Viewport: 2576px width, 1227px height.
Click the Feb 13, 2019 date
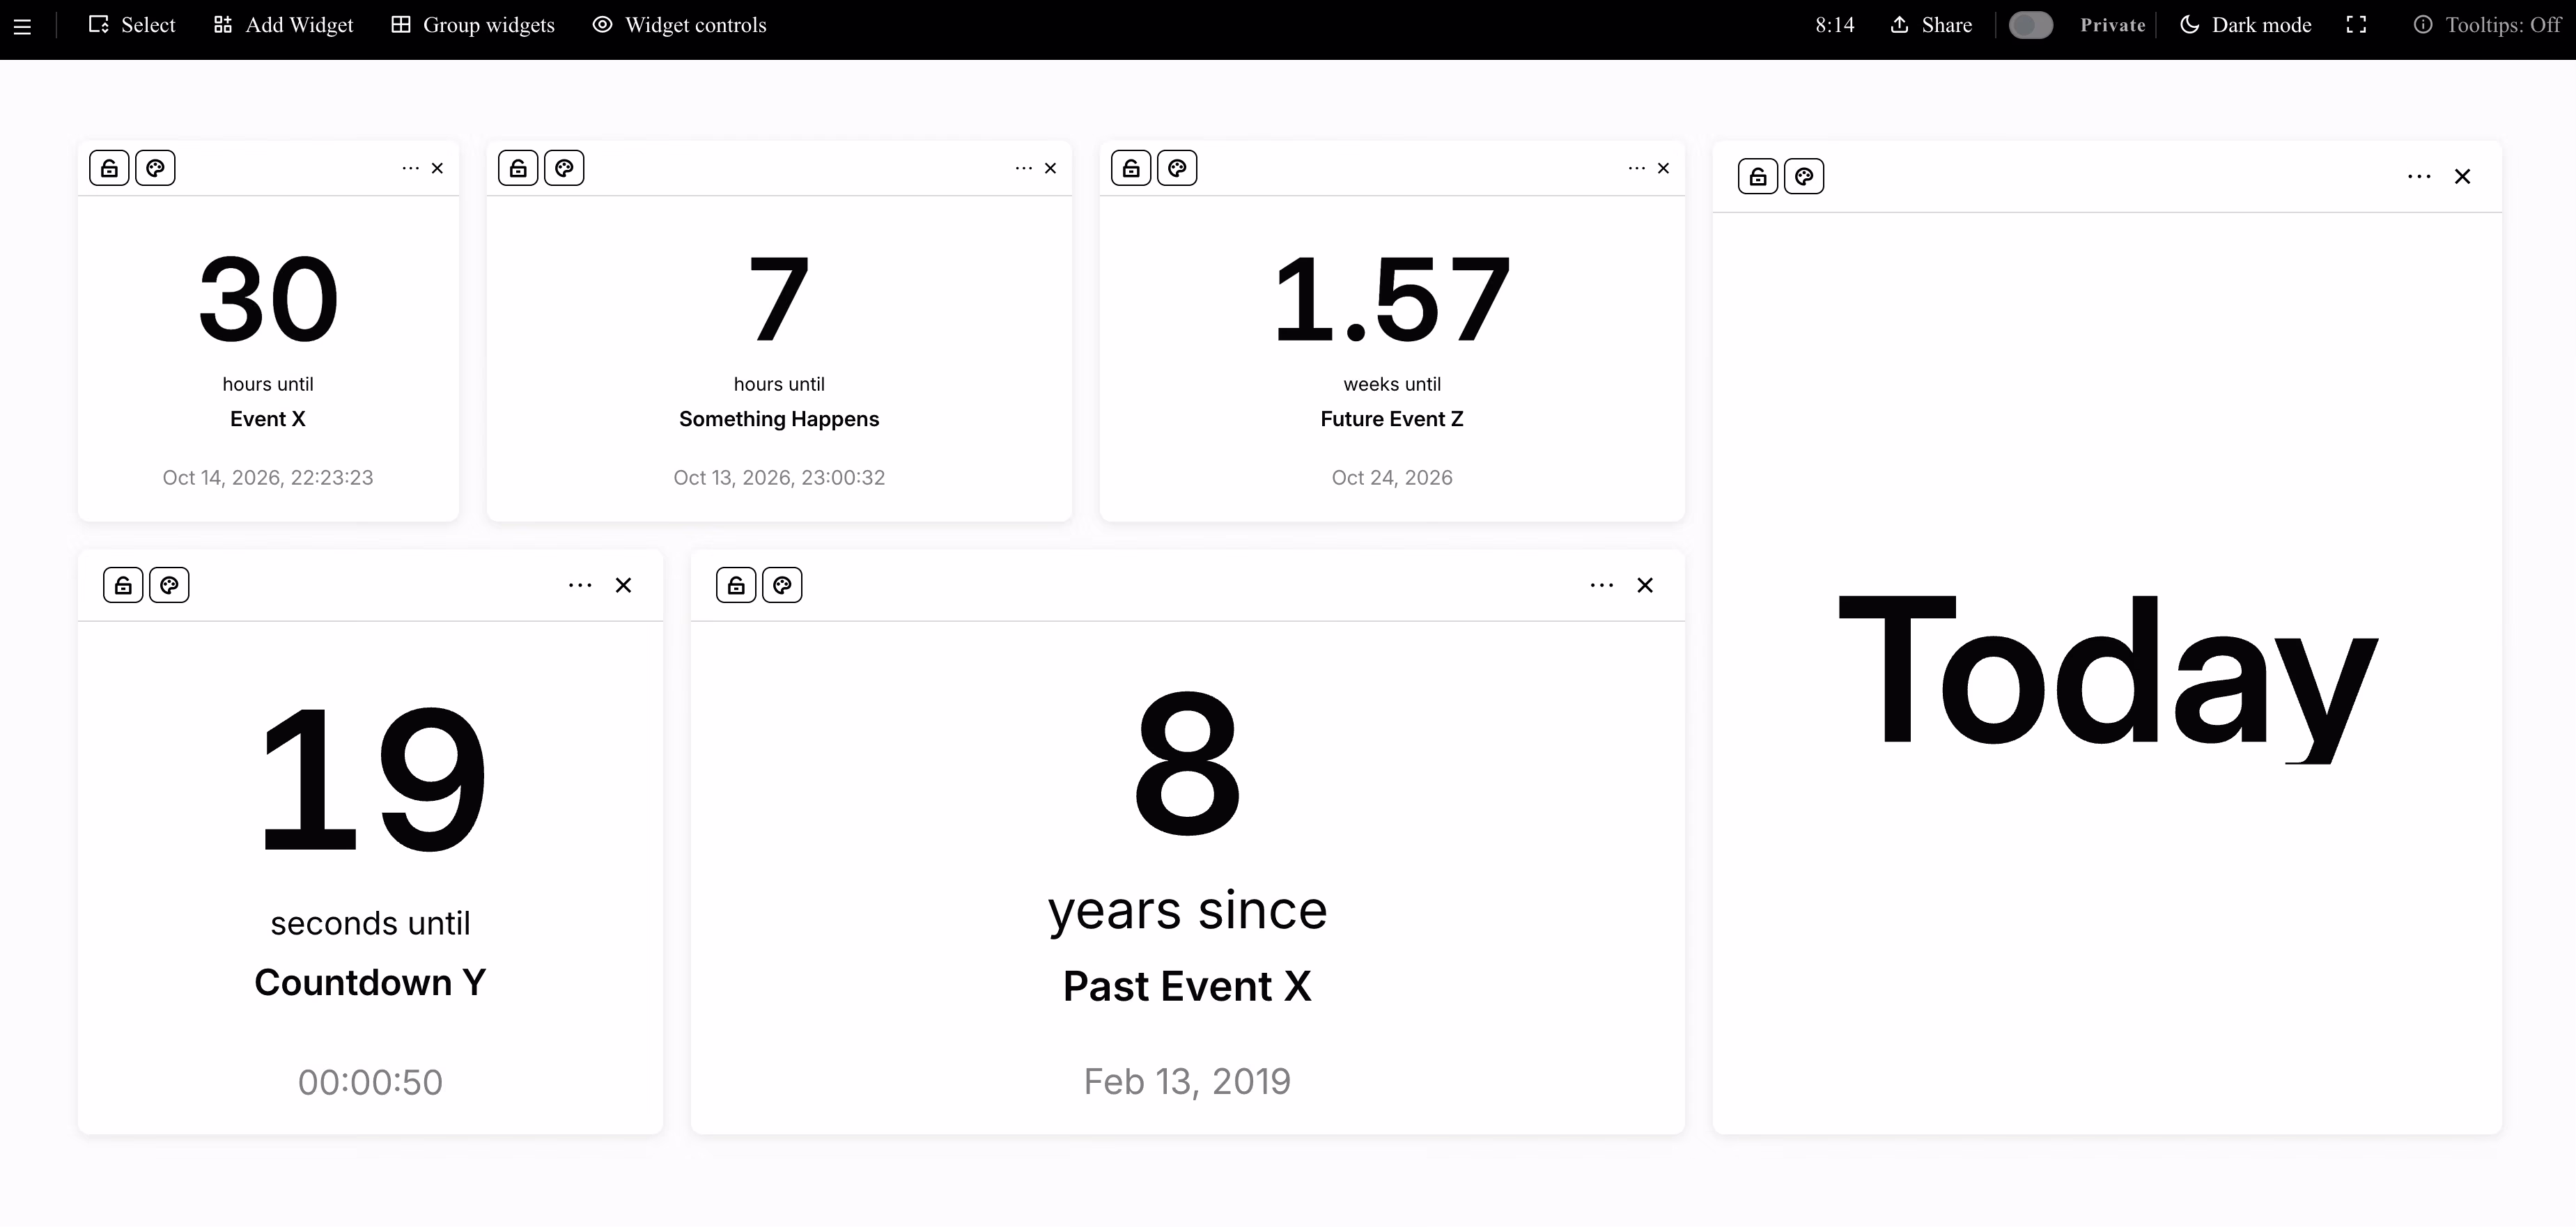coord(1188,1081)
